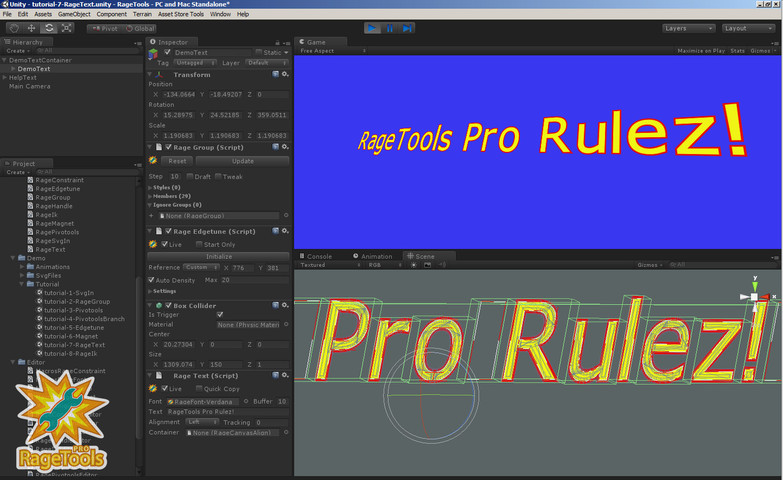Viewport: 783px width, 480px height.
Task: Click the Reset button
Action: (177, 161)
